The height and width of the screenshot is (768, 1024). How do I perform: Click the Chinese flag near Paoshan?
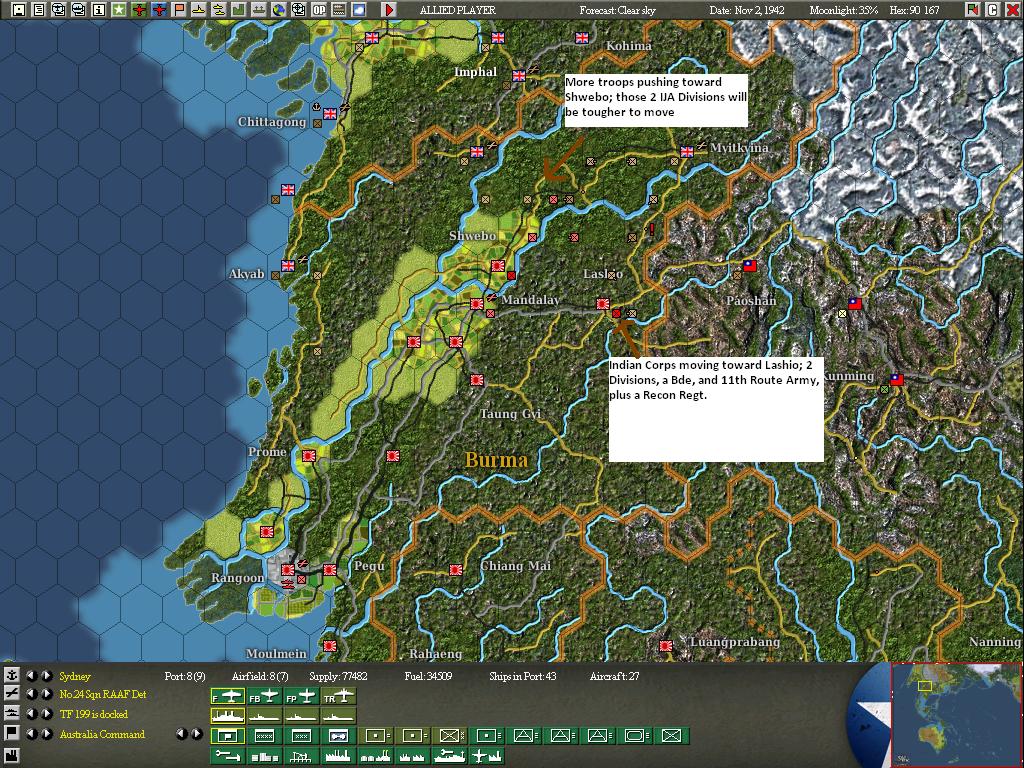tap(750, 266)
